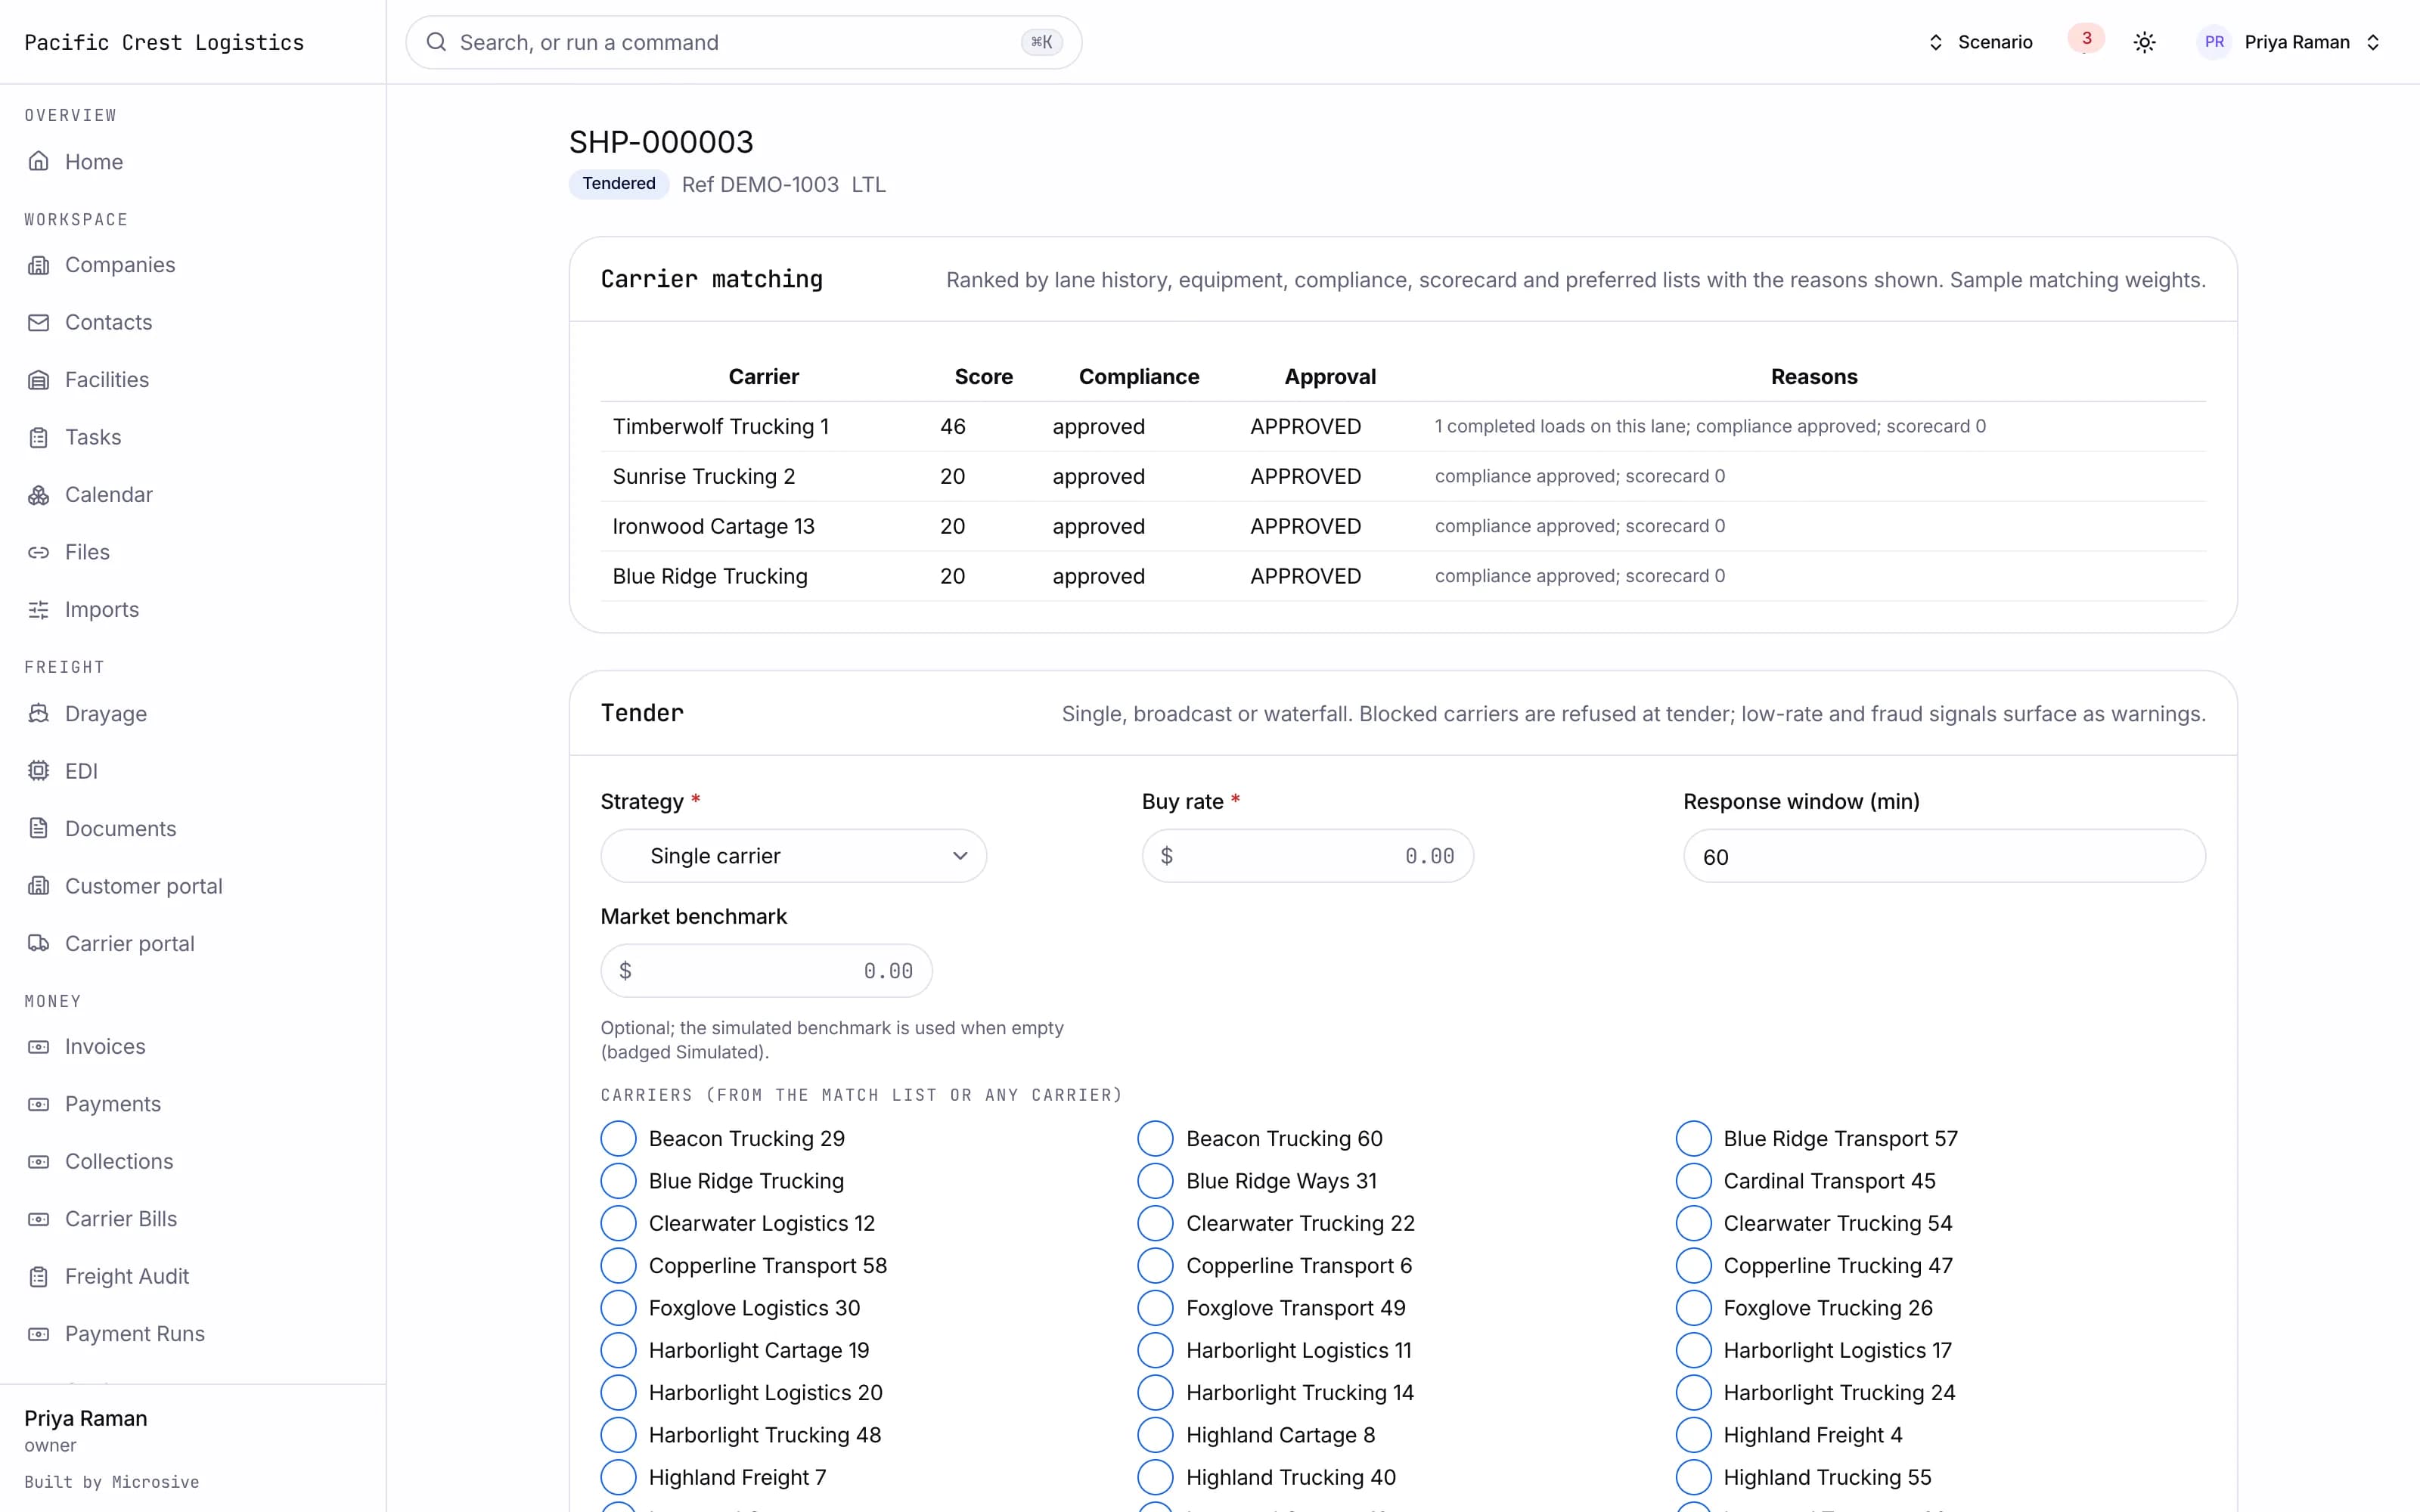Click the Tasks clipboard icon

(x=38, y=437)
